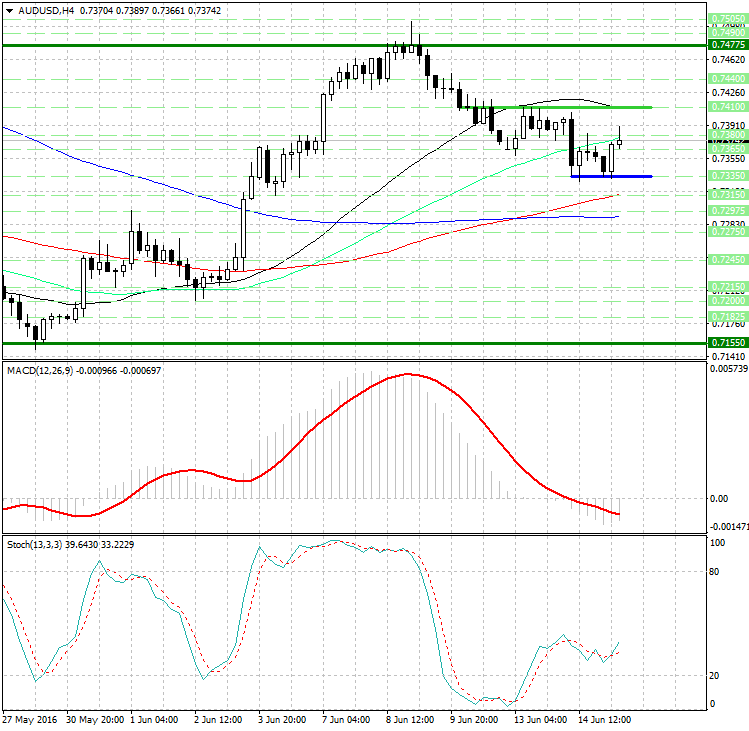Select the Stoch(13,3,3) indicator label
This screenshot has width=749, height=731.
[36, 545]
